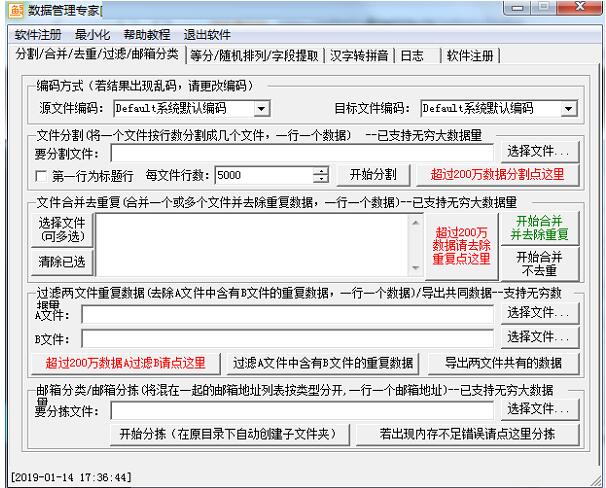Click 超过200万数据请去除重复点这里 button
This screenshot has height=488, width=606.
click(461, 246)
